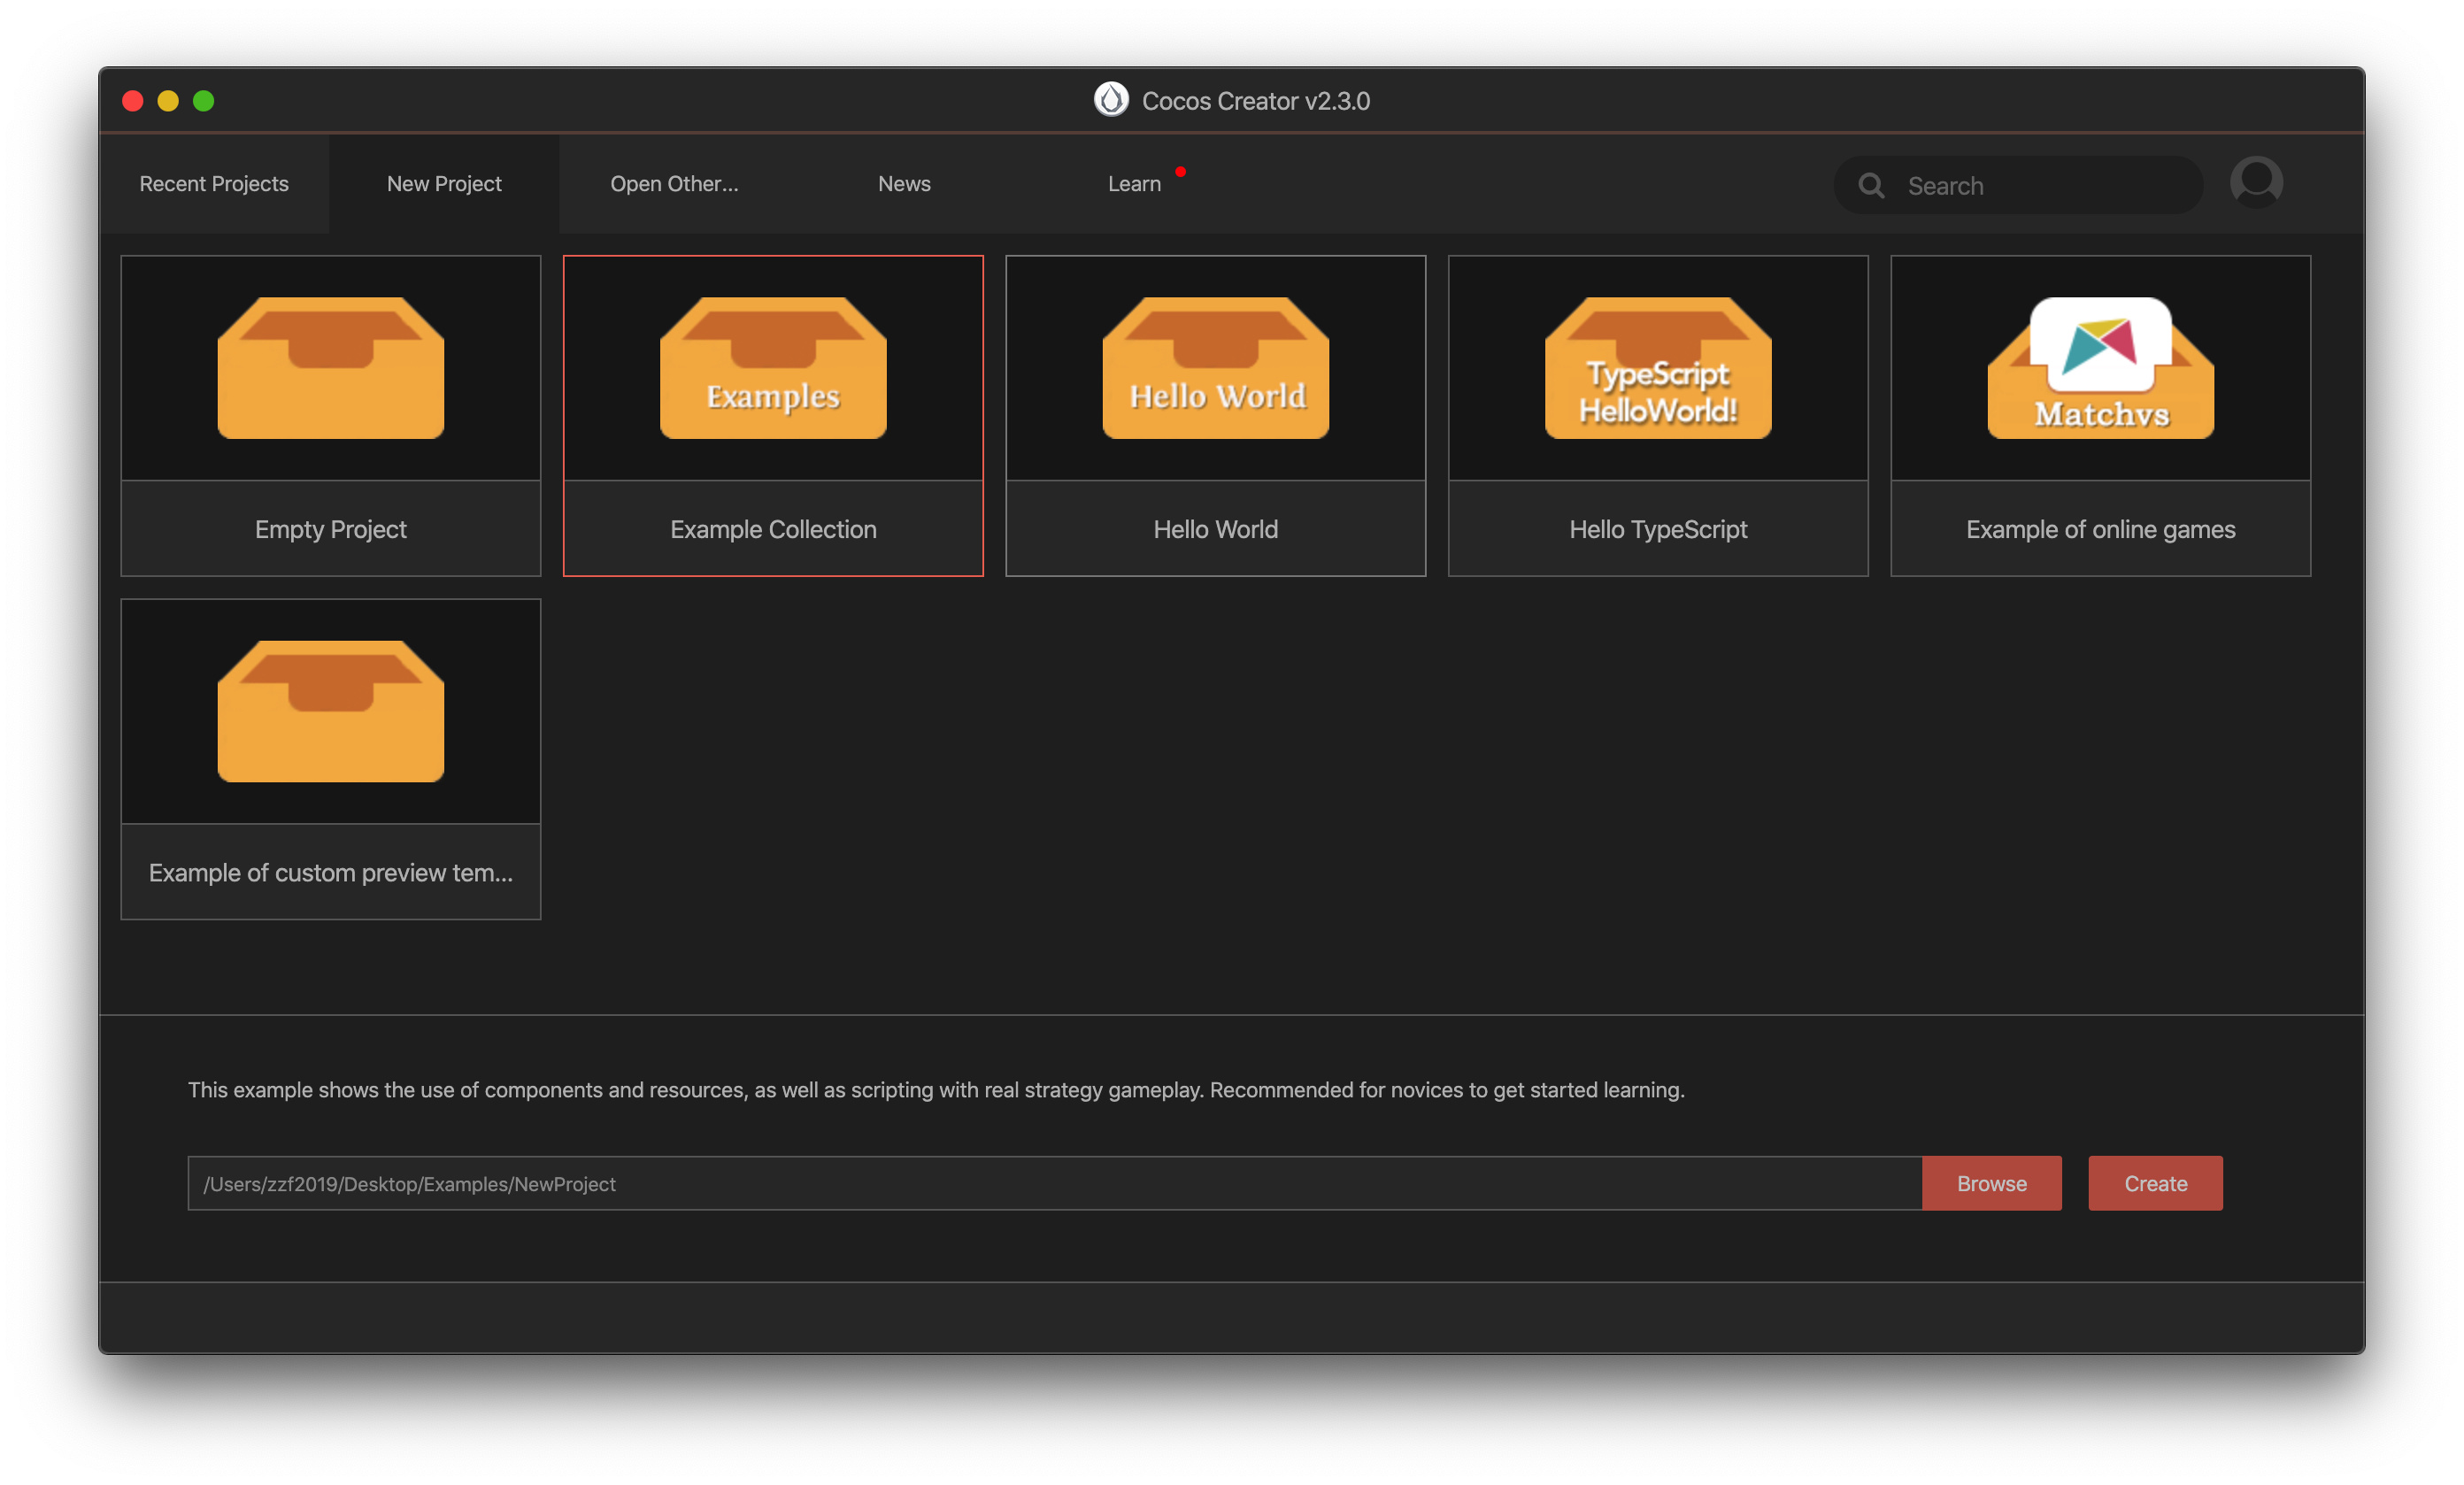Click the project path input field
This screenshot has height=1485, width=2464.
(x=1054, y=1183)
